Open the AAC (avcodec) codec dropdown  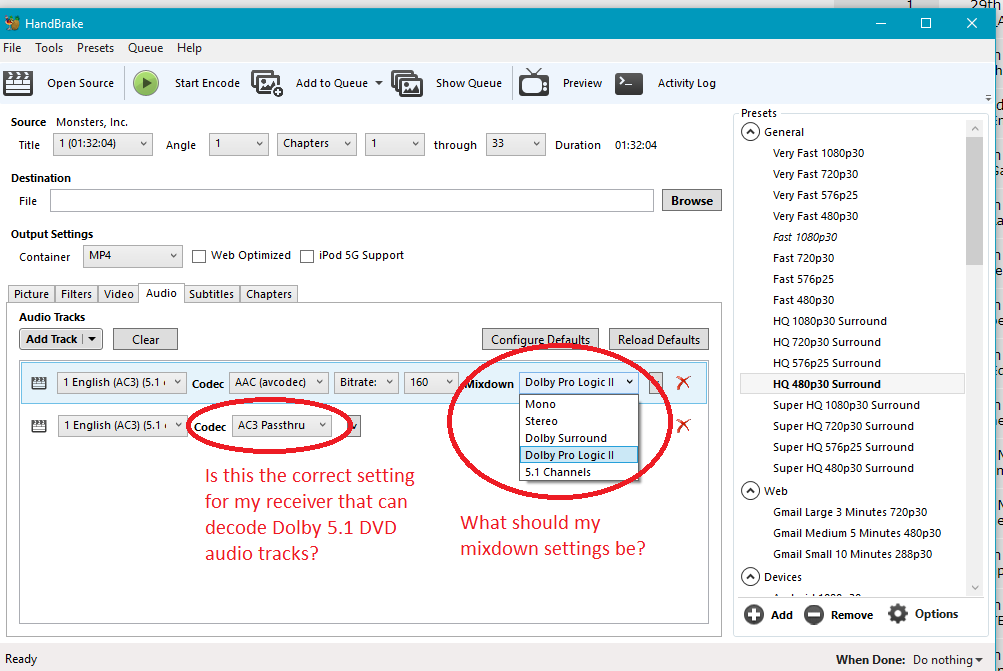[x=279, y=383]
